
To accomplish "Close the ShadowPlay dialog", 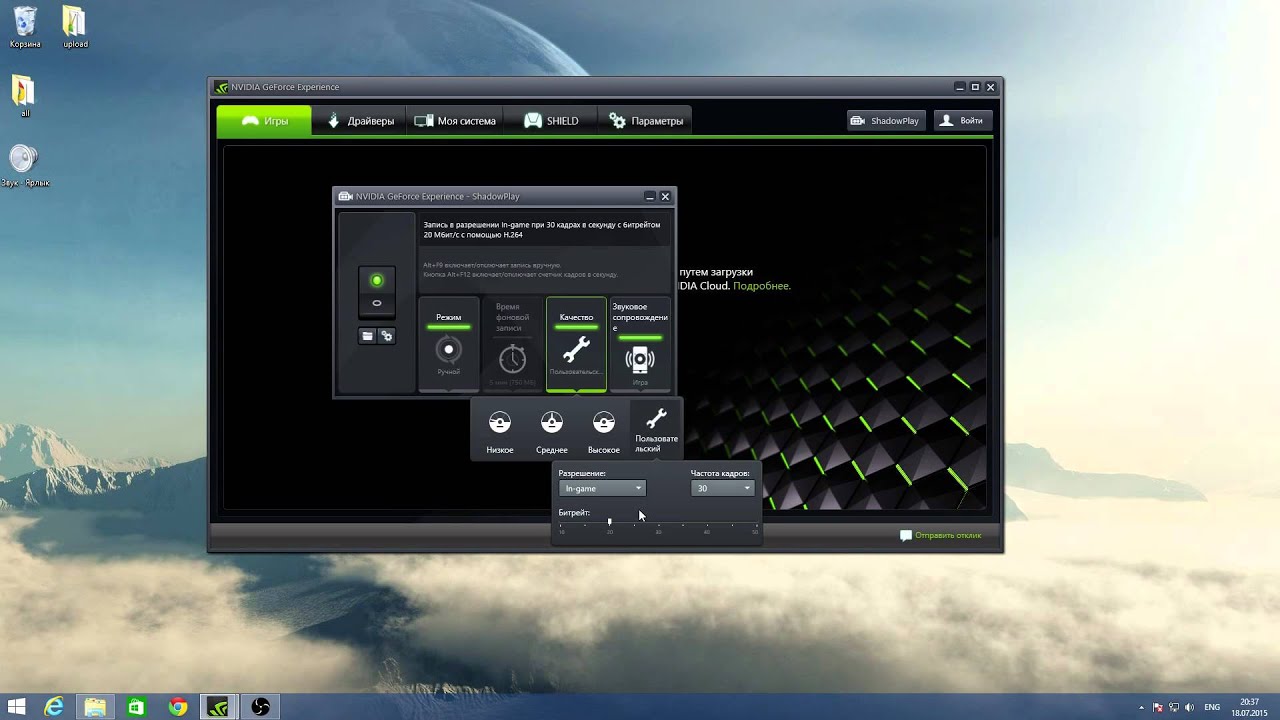I will pos(665,197).
